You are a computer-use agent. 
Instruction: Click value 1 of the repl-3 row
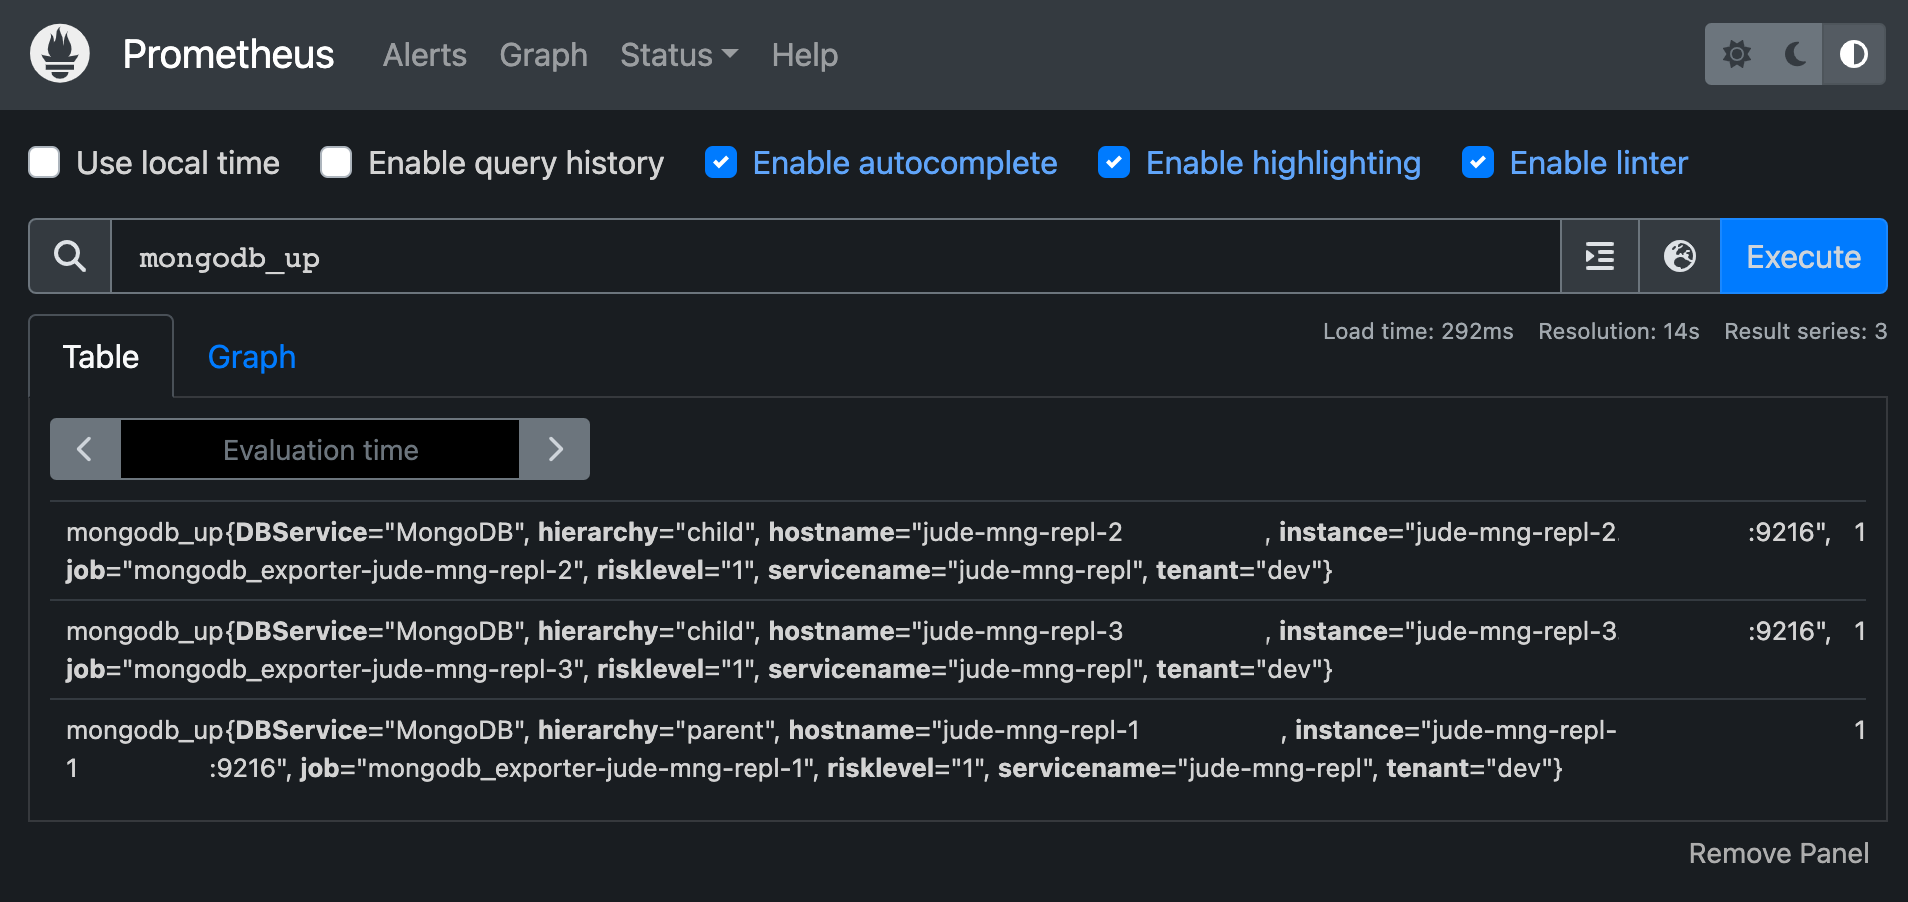[1859, 631]
